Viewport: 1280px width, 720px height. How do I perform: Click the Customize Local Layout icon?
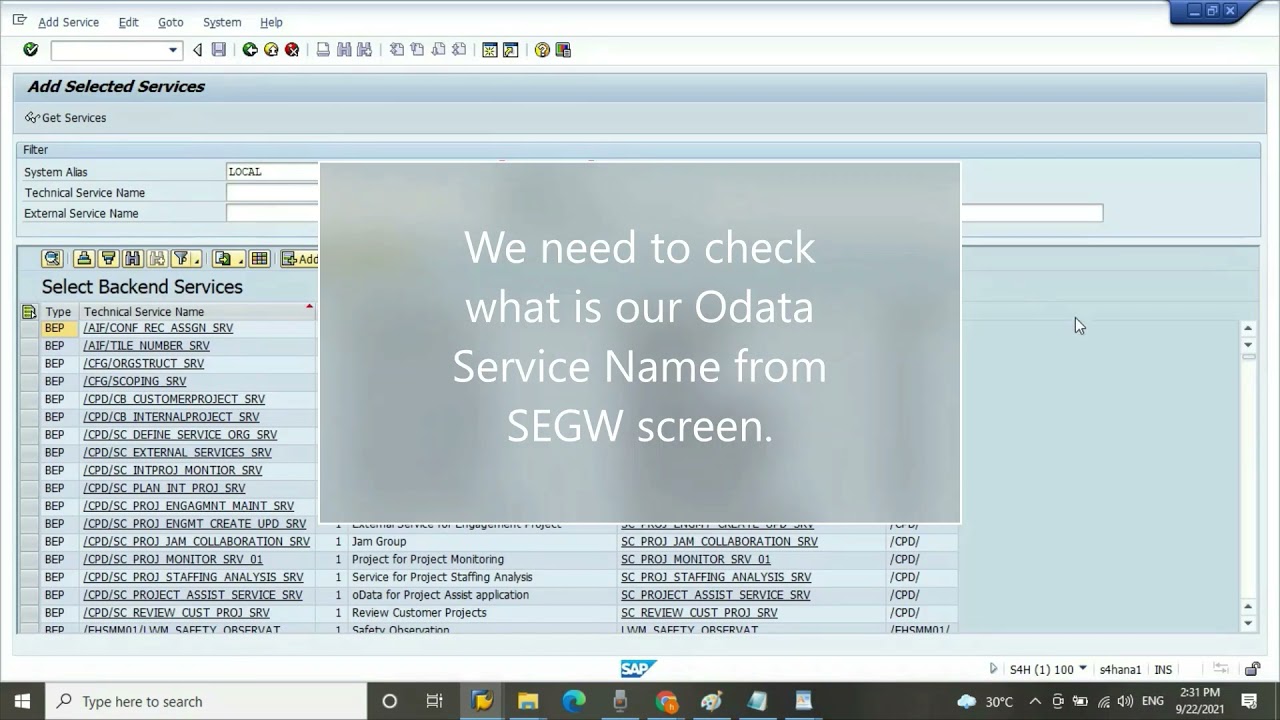(x=563, y=50)
